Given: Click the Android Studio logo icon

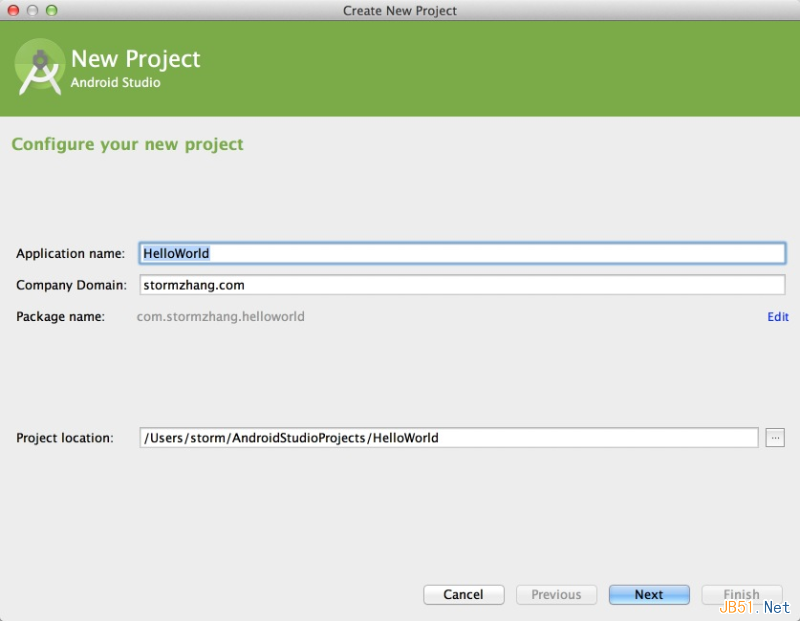Looking at the screenshot, I should (x=40, y=67).
